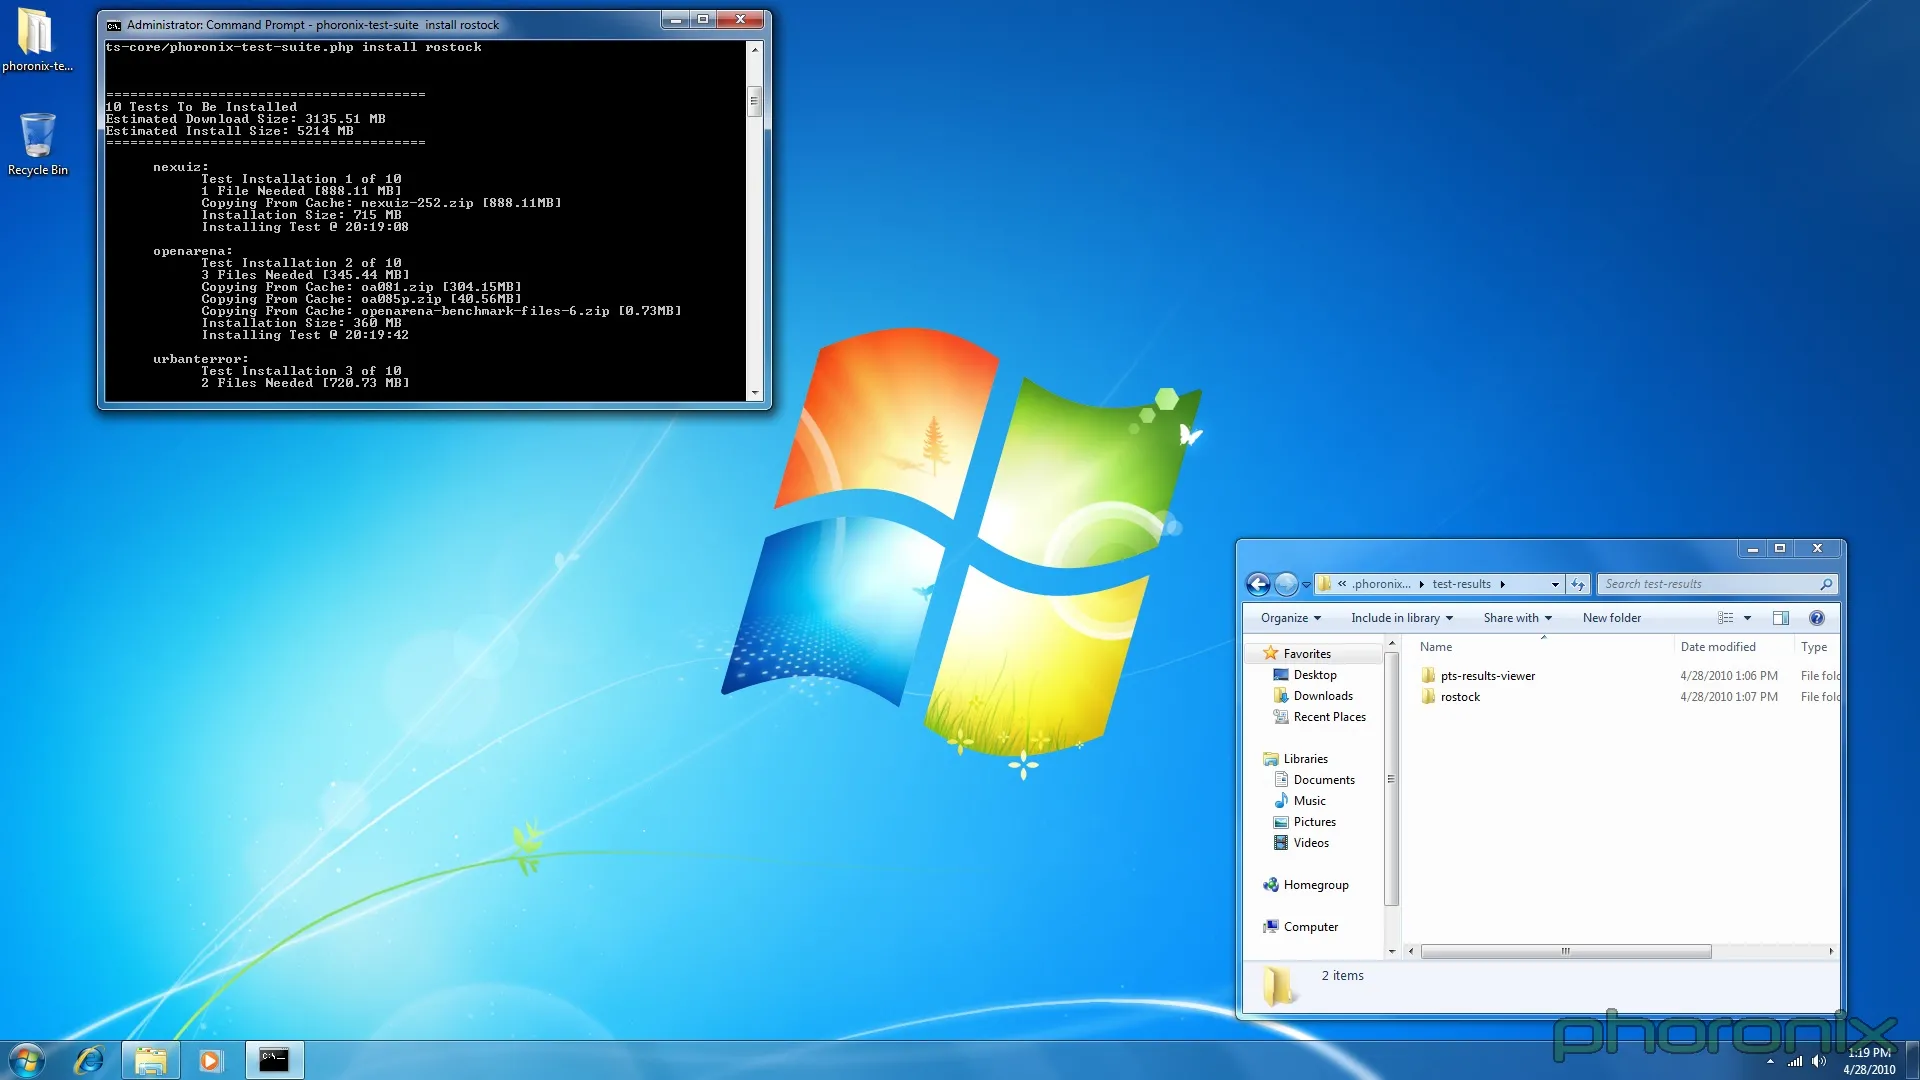The height and width of the screenshot is (1080, 1920).
Task: Click the Explorer Forward arrow button
Action: [1286, 584]
